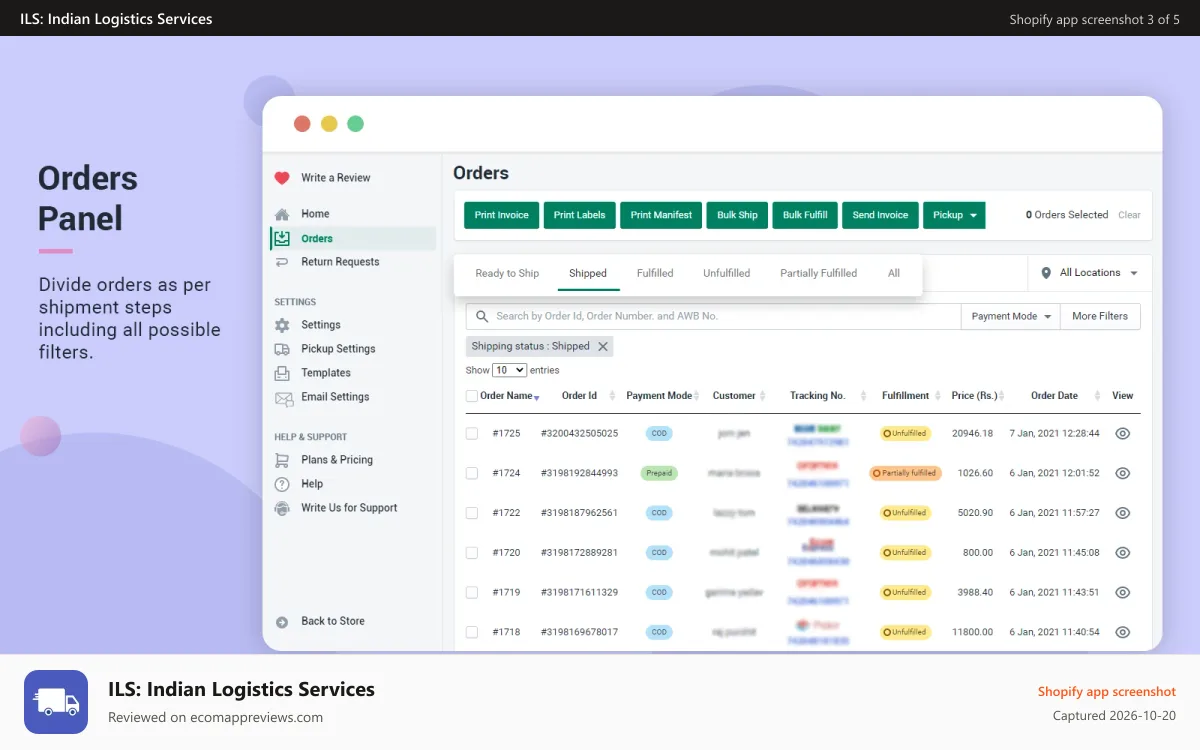View order #1719 via eye icon
Image resolution: width=1200 pixels, height=750 pixels.
click(x=1123, y=592)
